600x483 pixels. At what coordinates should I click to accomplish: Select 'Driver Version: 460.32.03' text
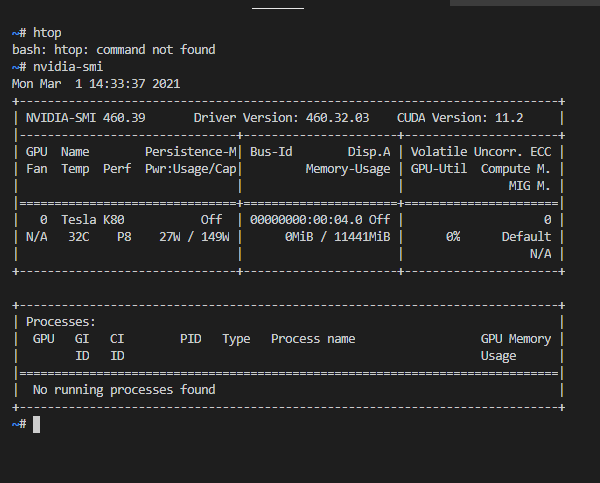pos(281,118)
